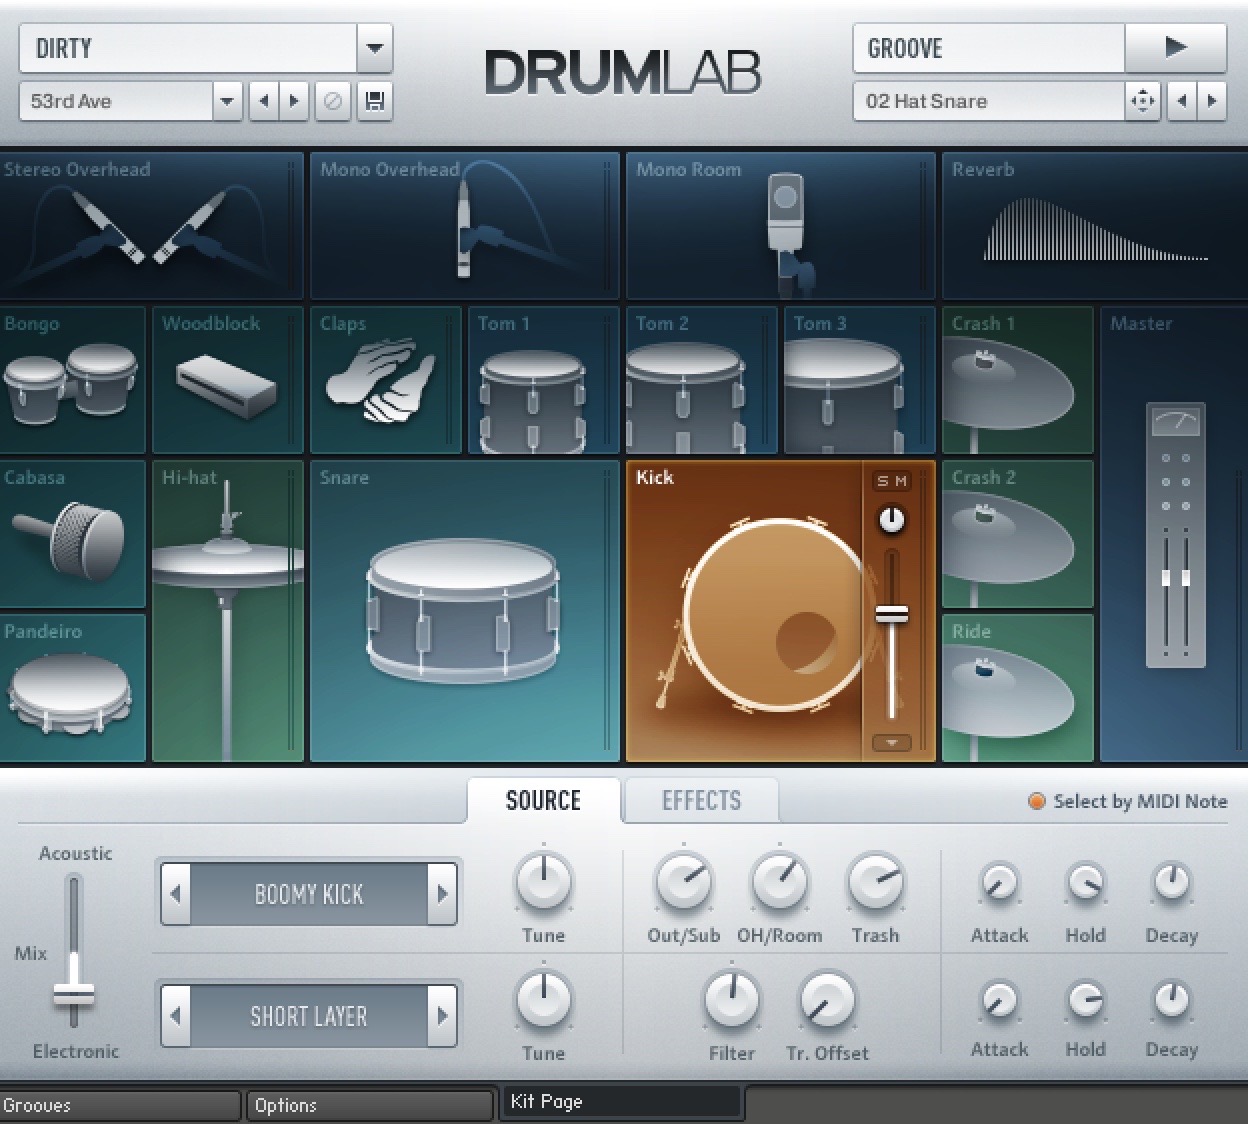Select previous groove pattern
Screen dimensions: 1248x1124
click(1182, 101)
